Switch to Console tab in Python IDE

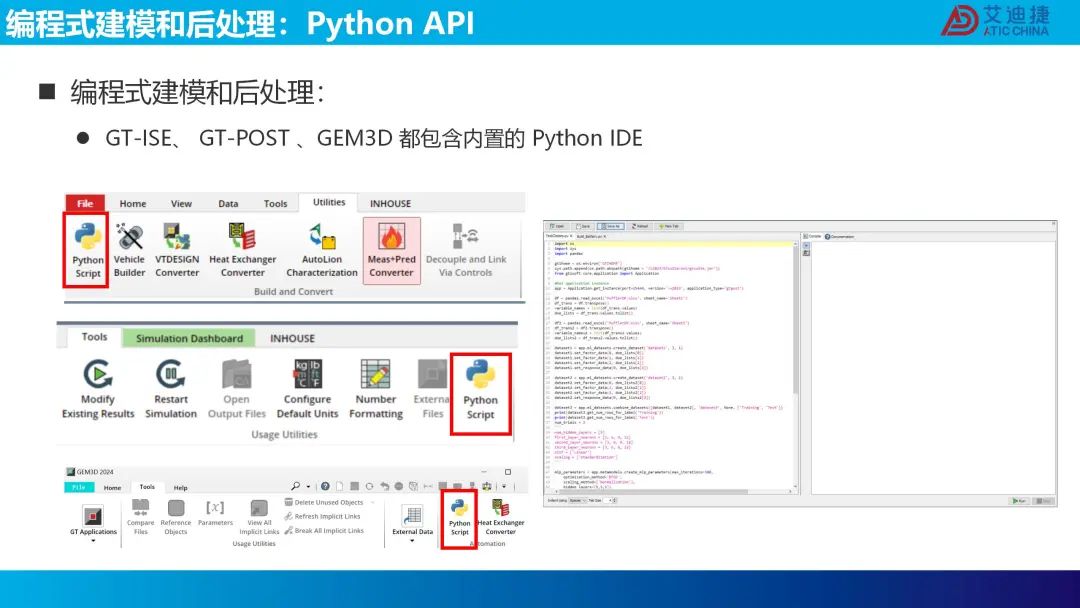813,236
